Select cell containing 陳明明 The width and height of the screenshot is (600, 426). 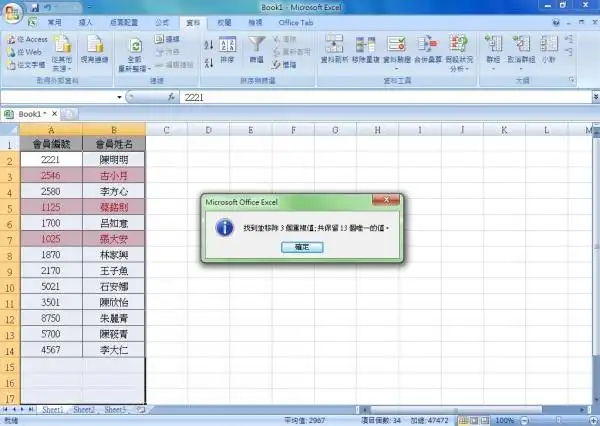[x=114, y=160]
